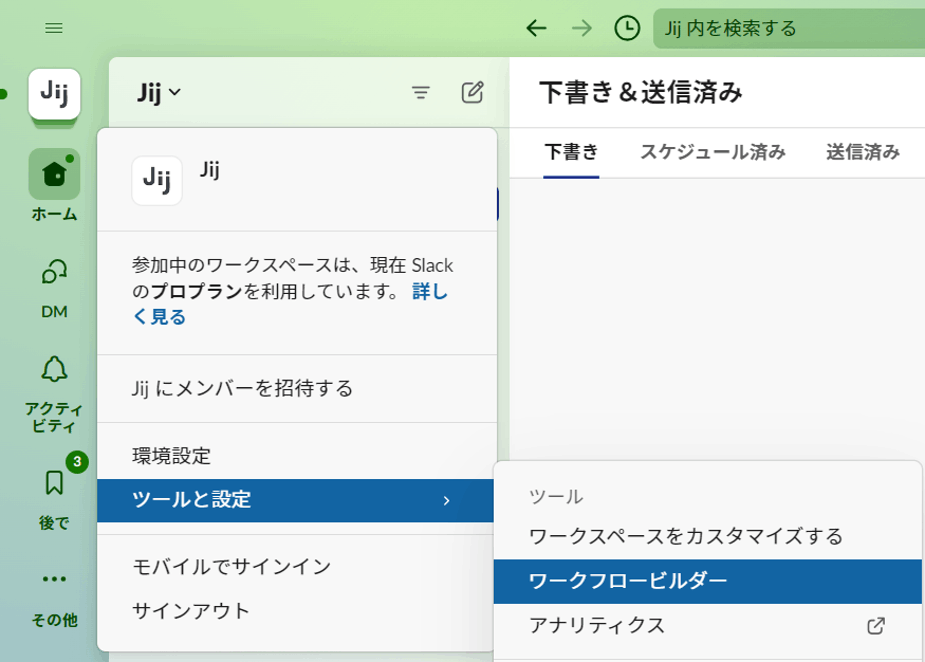Click the filter icon beside Jij header
The height and width of the screenshot is (662, 925).
pos(421,93)
